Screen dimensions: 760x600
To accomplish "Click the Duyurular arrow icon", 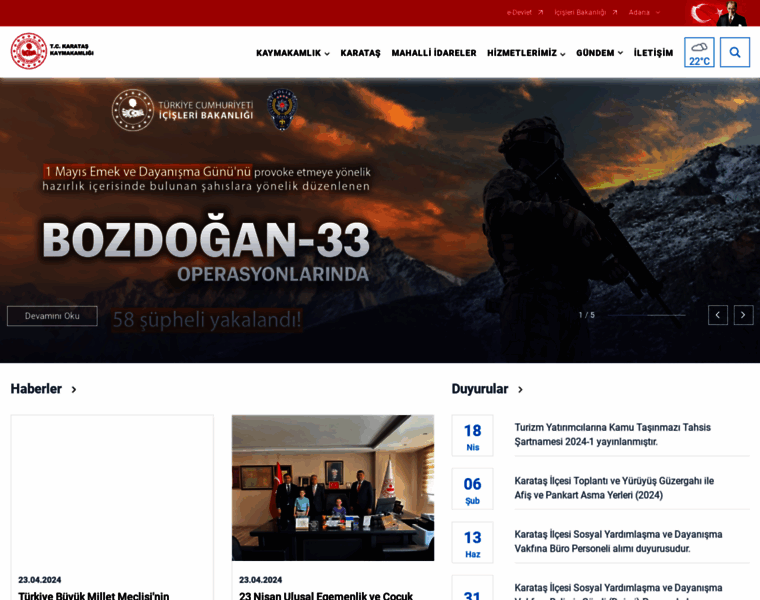I will coord(520,389).
